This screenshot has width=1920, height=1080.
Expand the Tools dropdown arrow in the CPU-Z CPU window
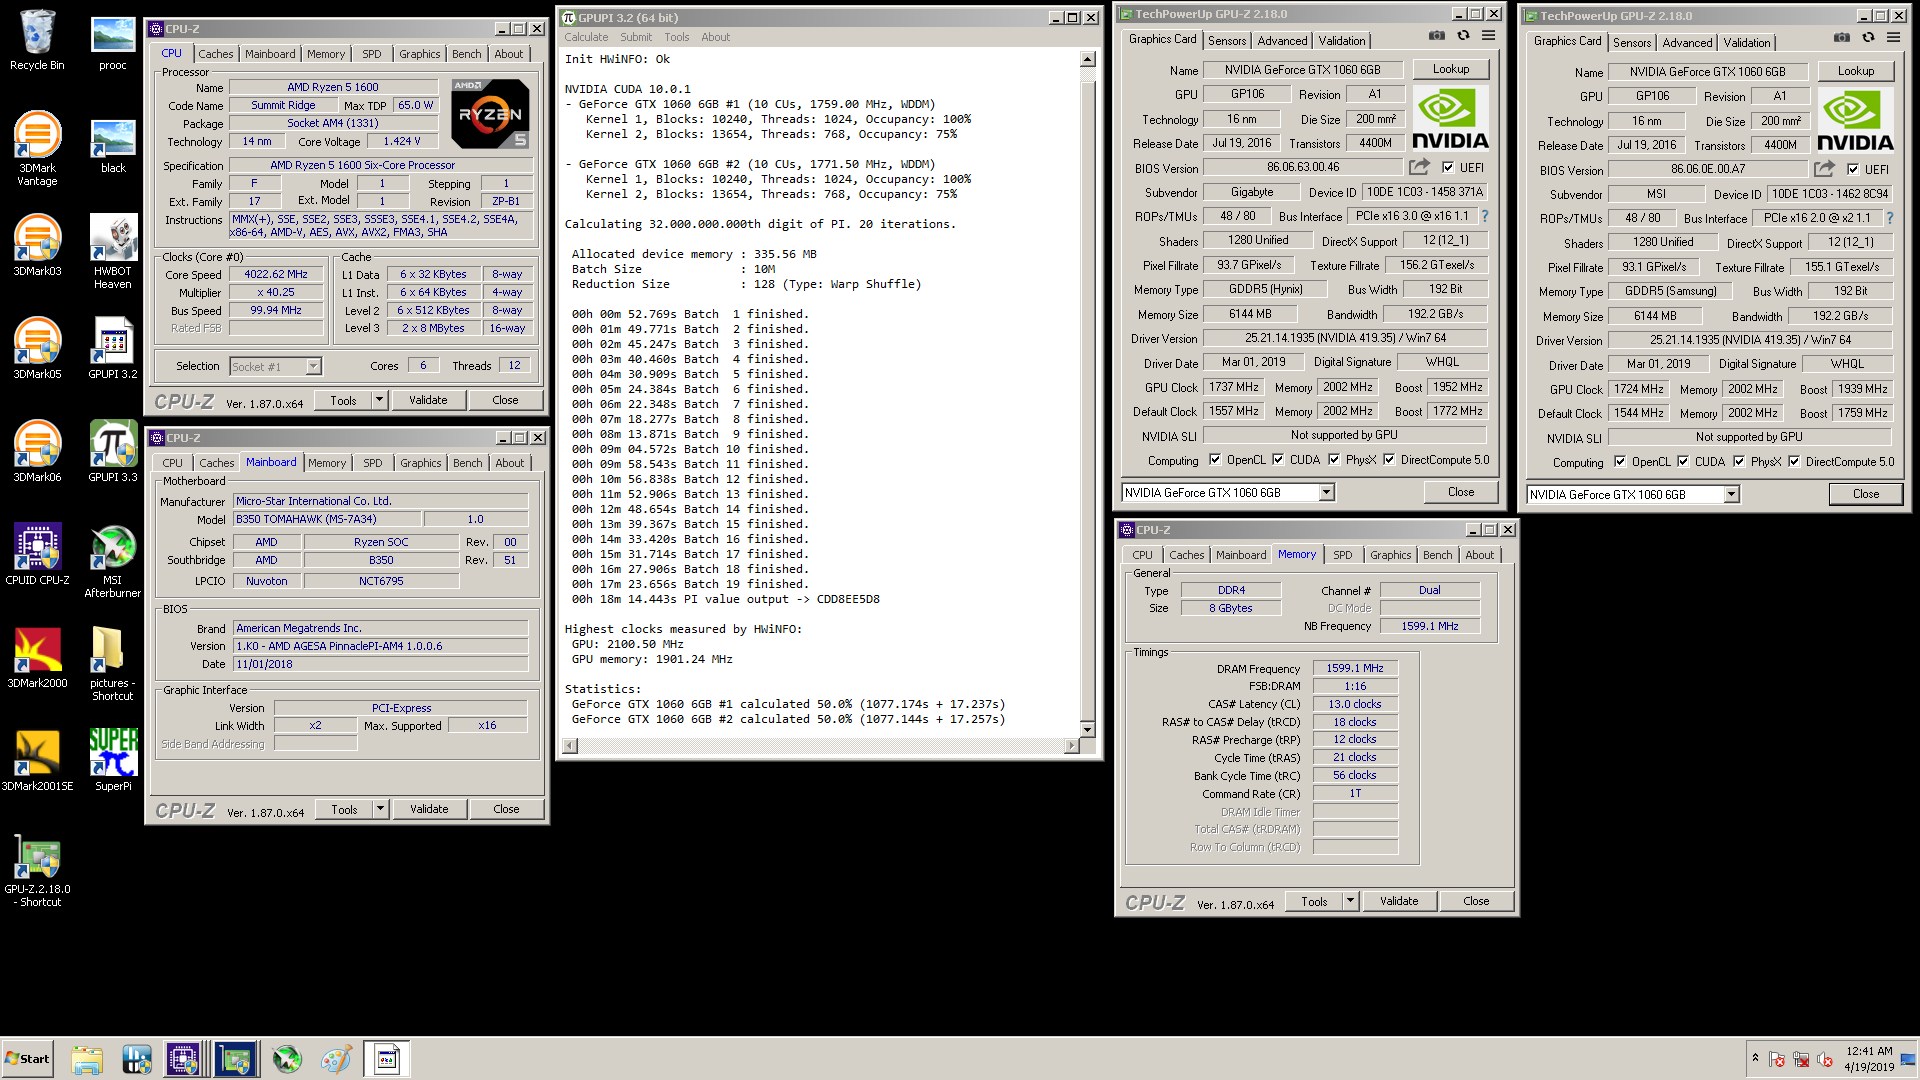click(x=379, y=400)
